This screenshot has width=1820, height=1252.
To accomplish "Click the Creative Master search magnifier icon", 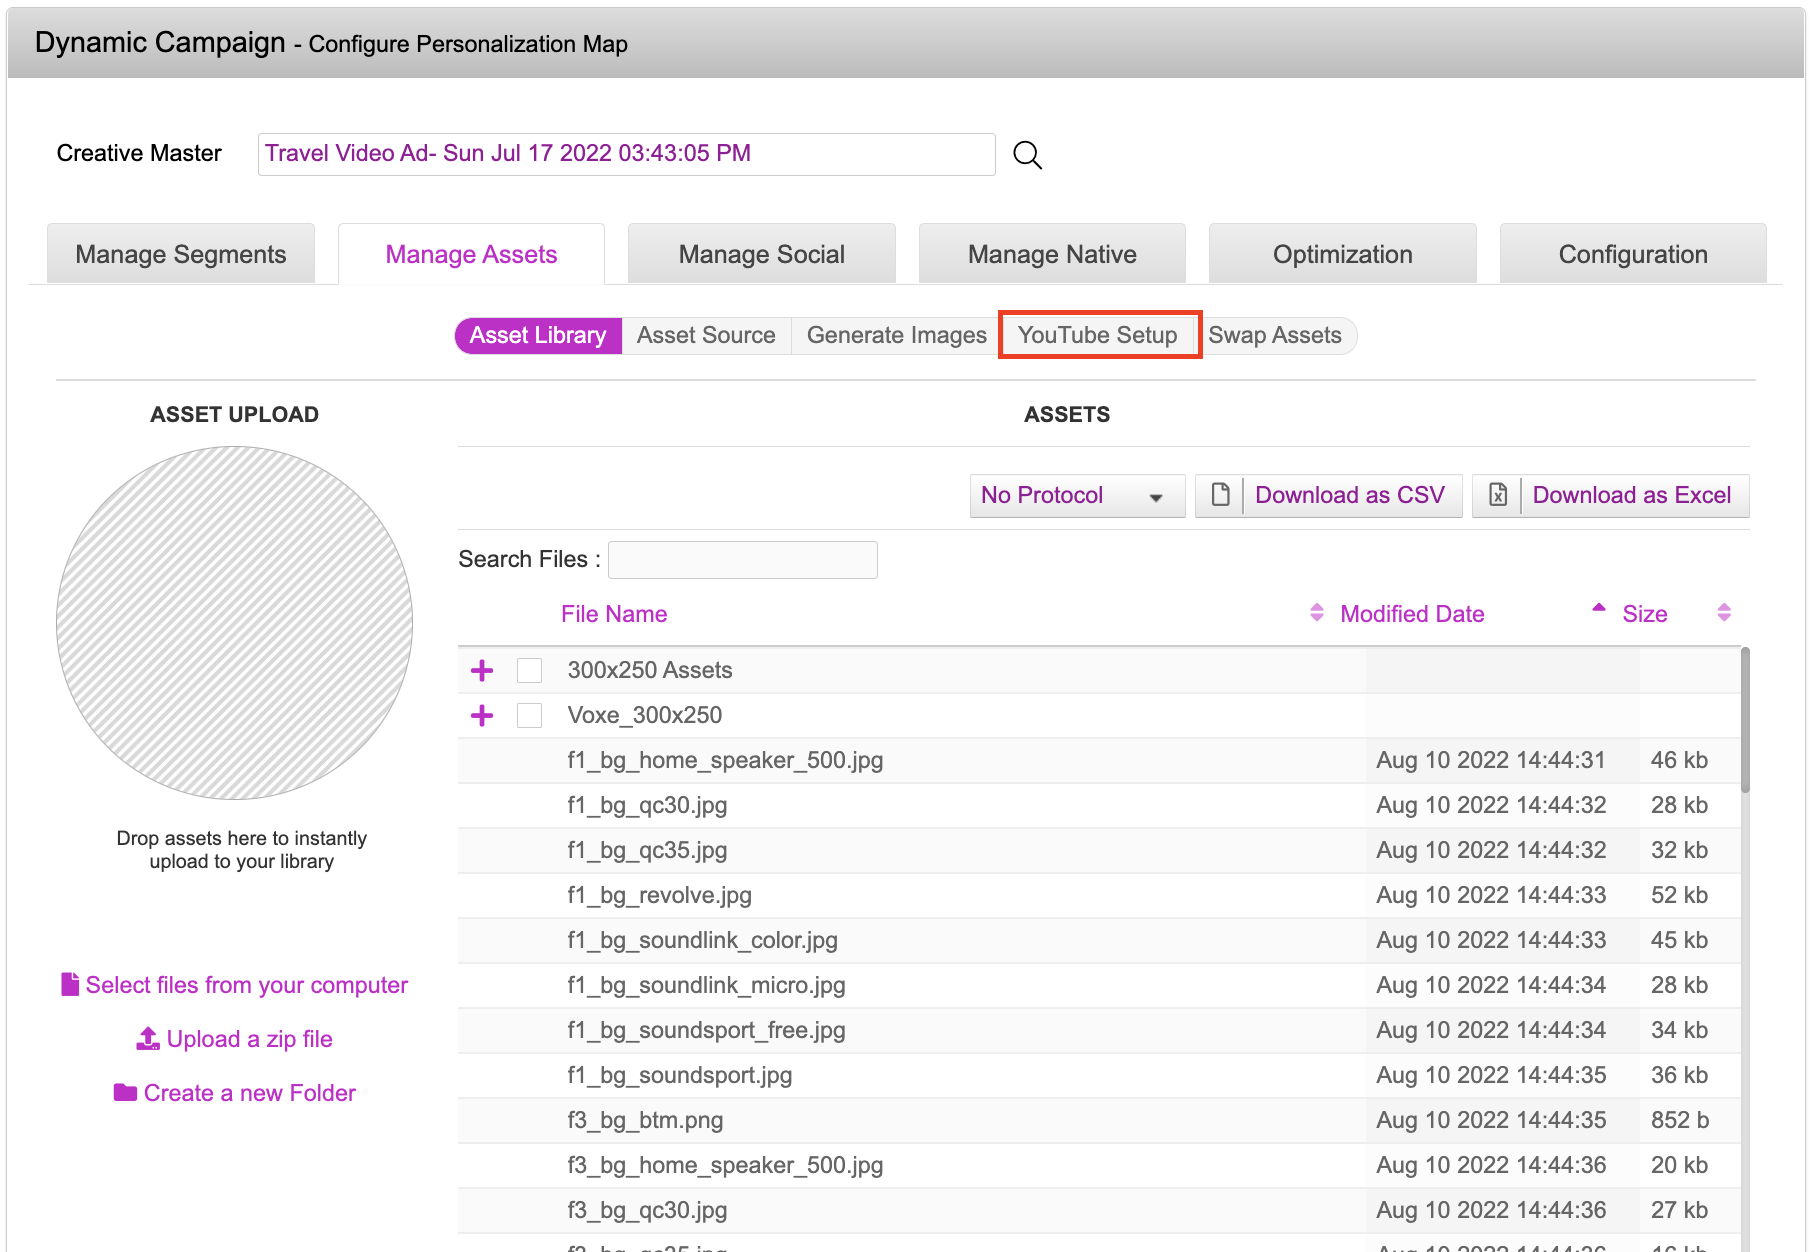I will click(1027, 155).
